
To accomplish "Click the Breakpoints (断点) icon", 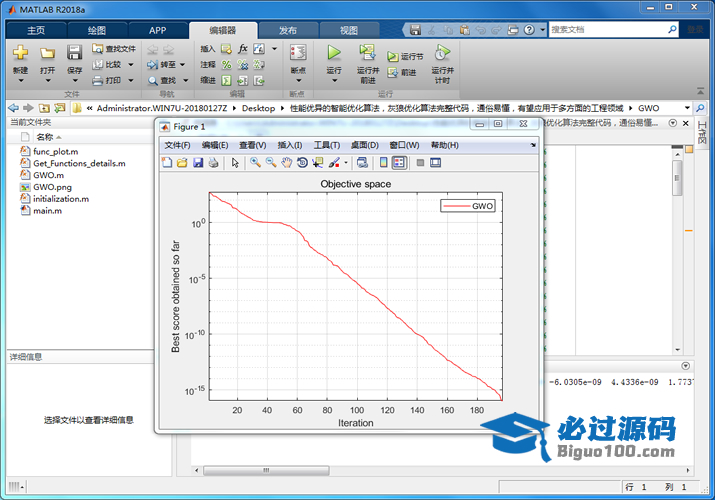I will pos(297,53).
